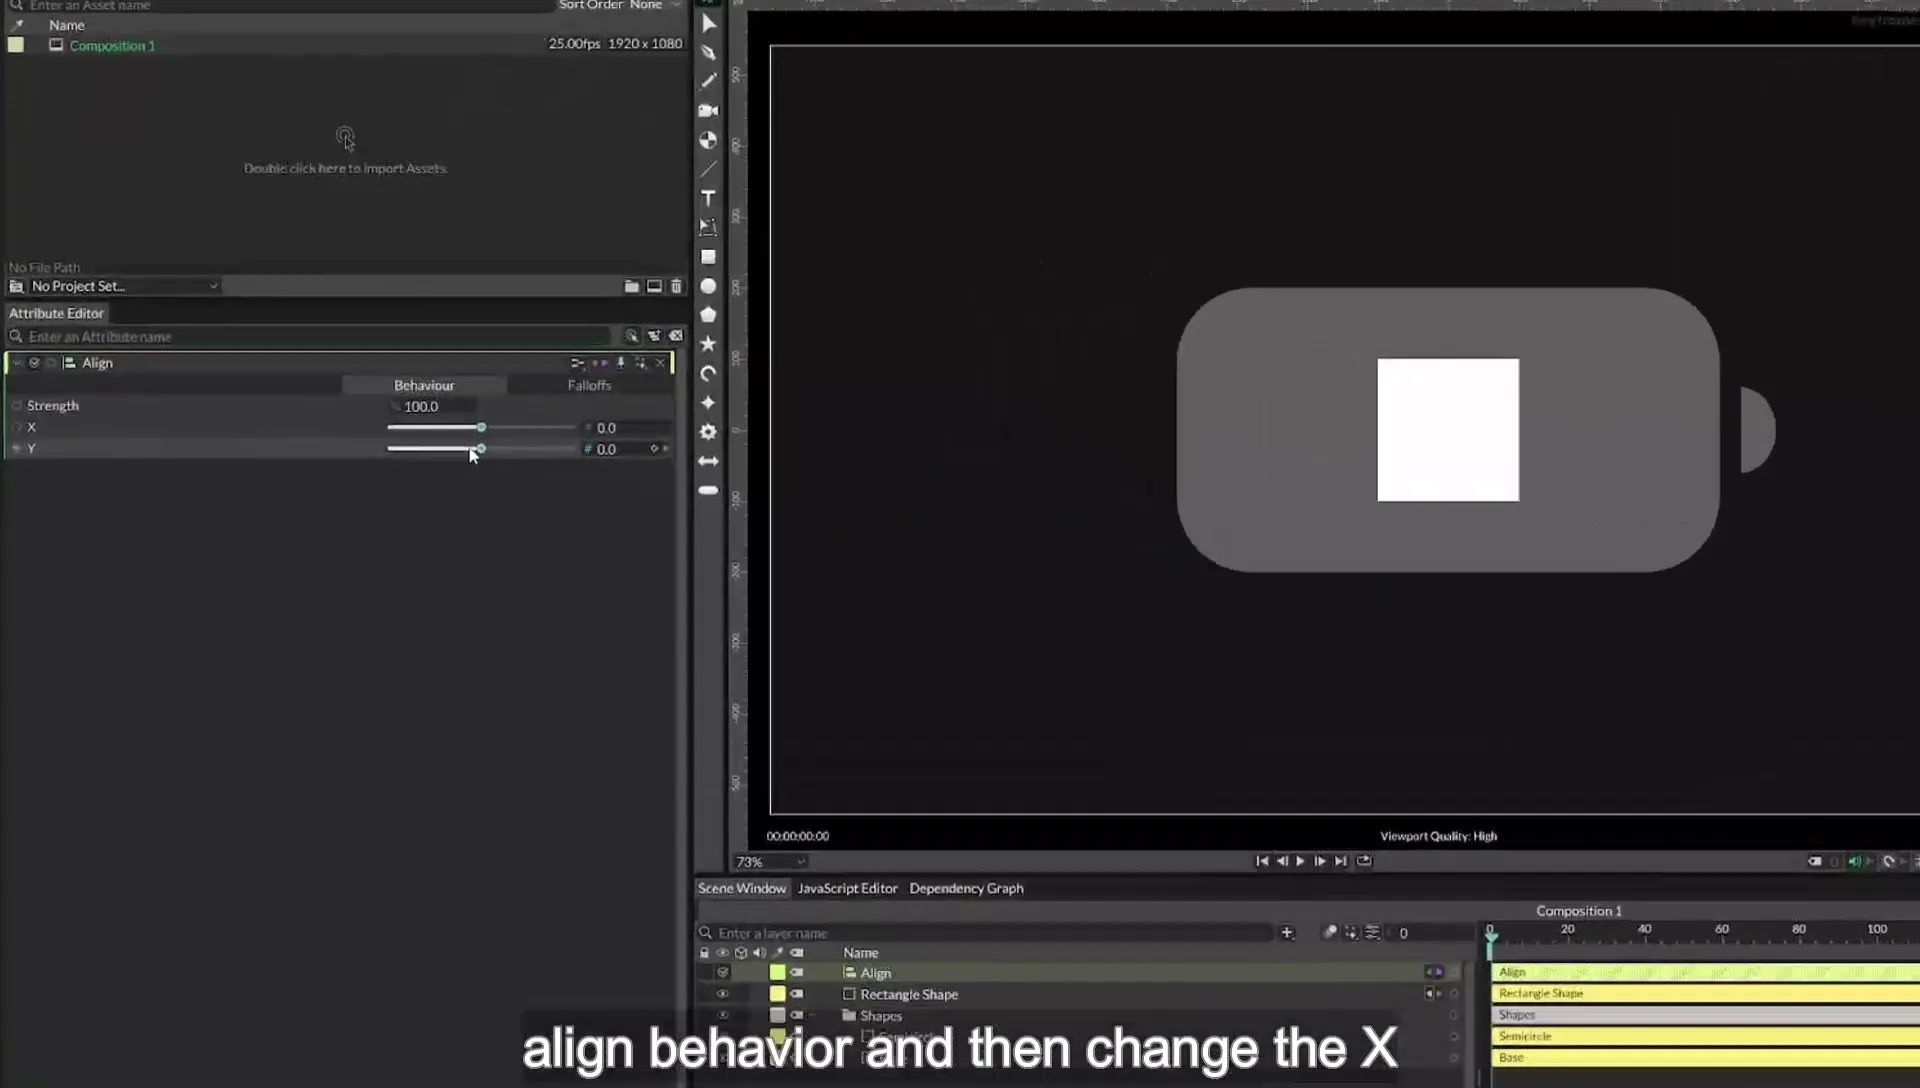Open the Sort Order None dropdown
1920x1088 pixels.
coord(619,5)
